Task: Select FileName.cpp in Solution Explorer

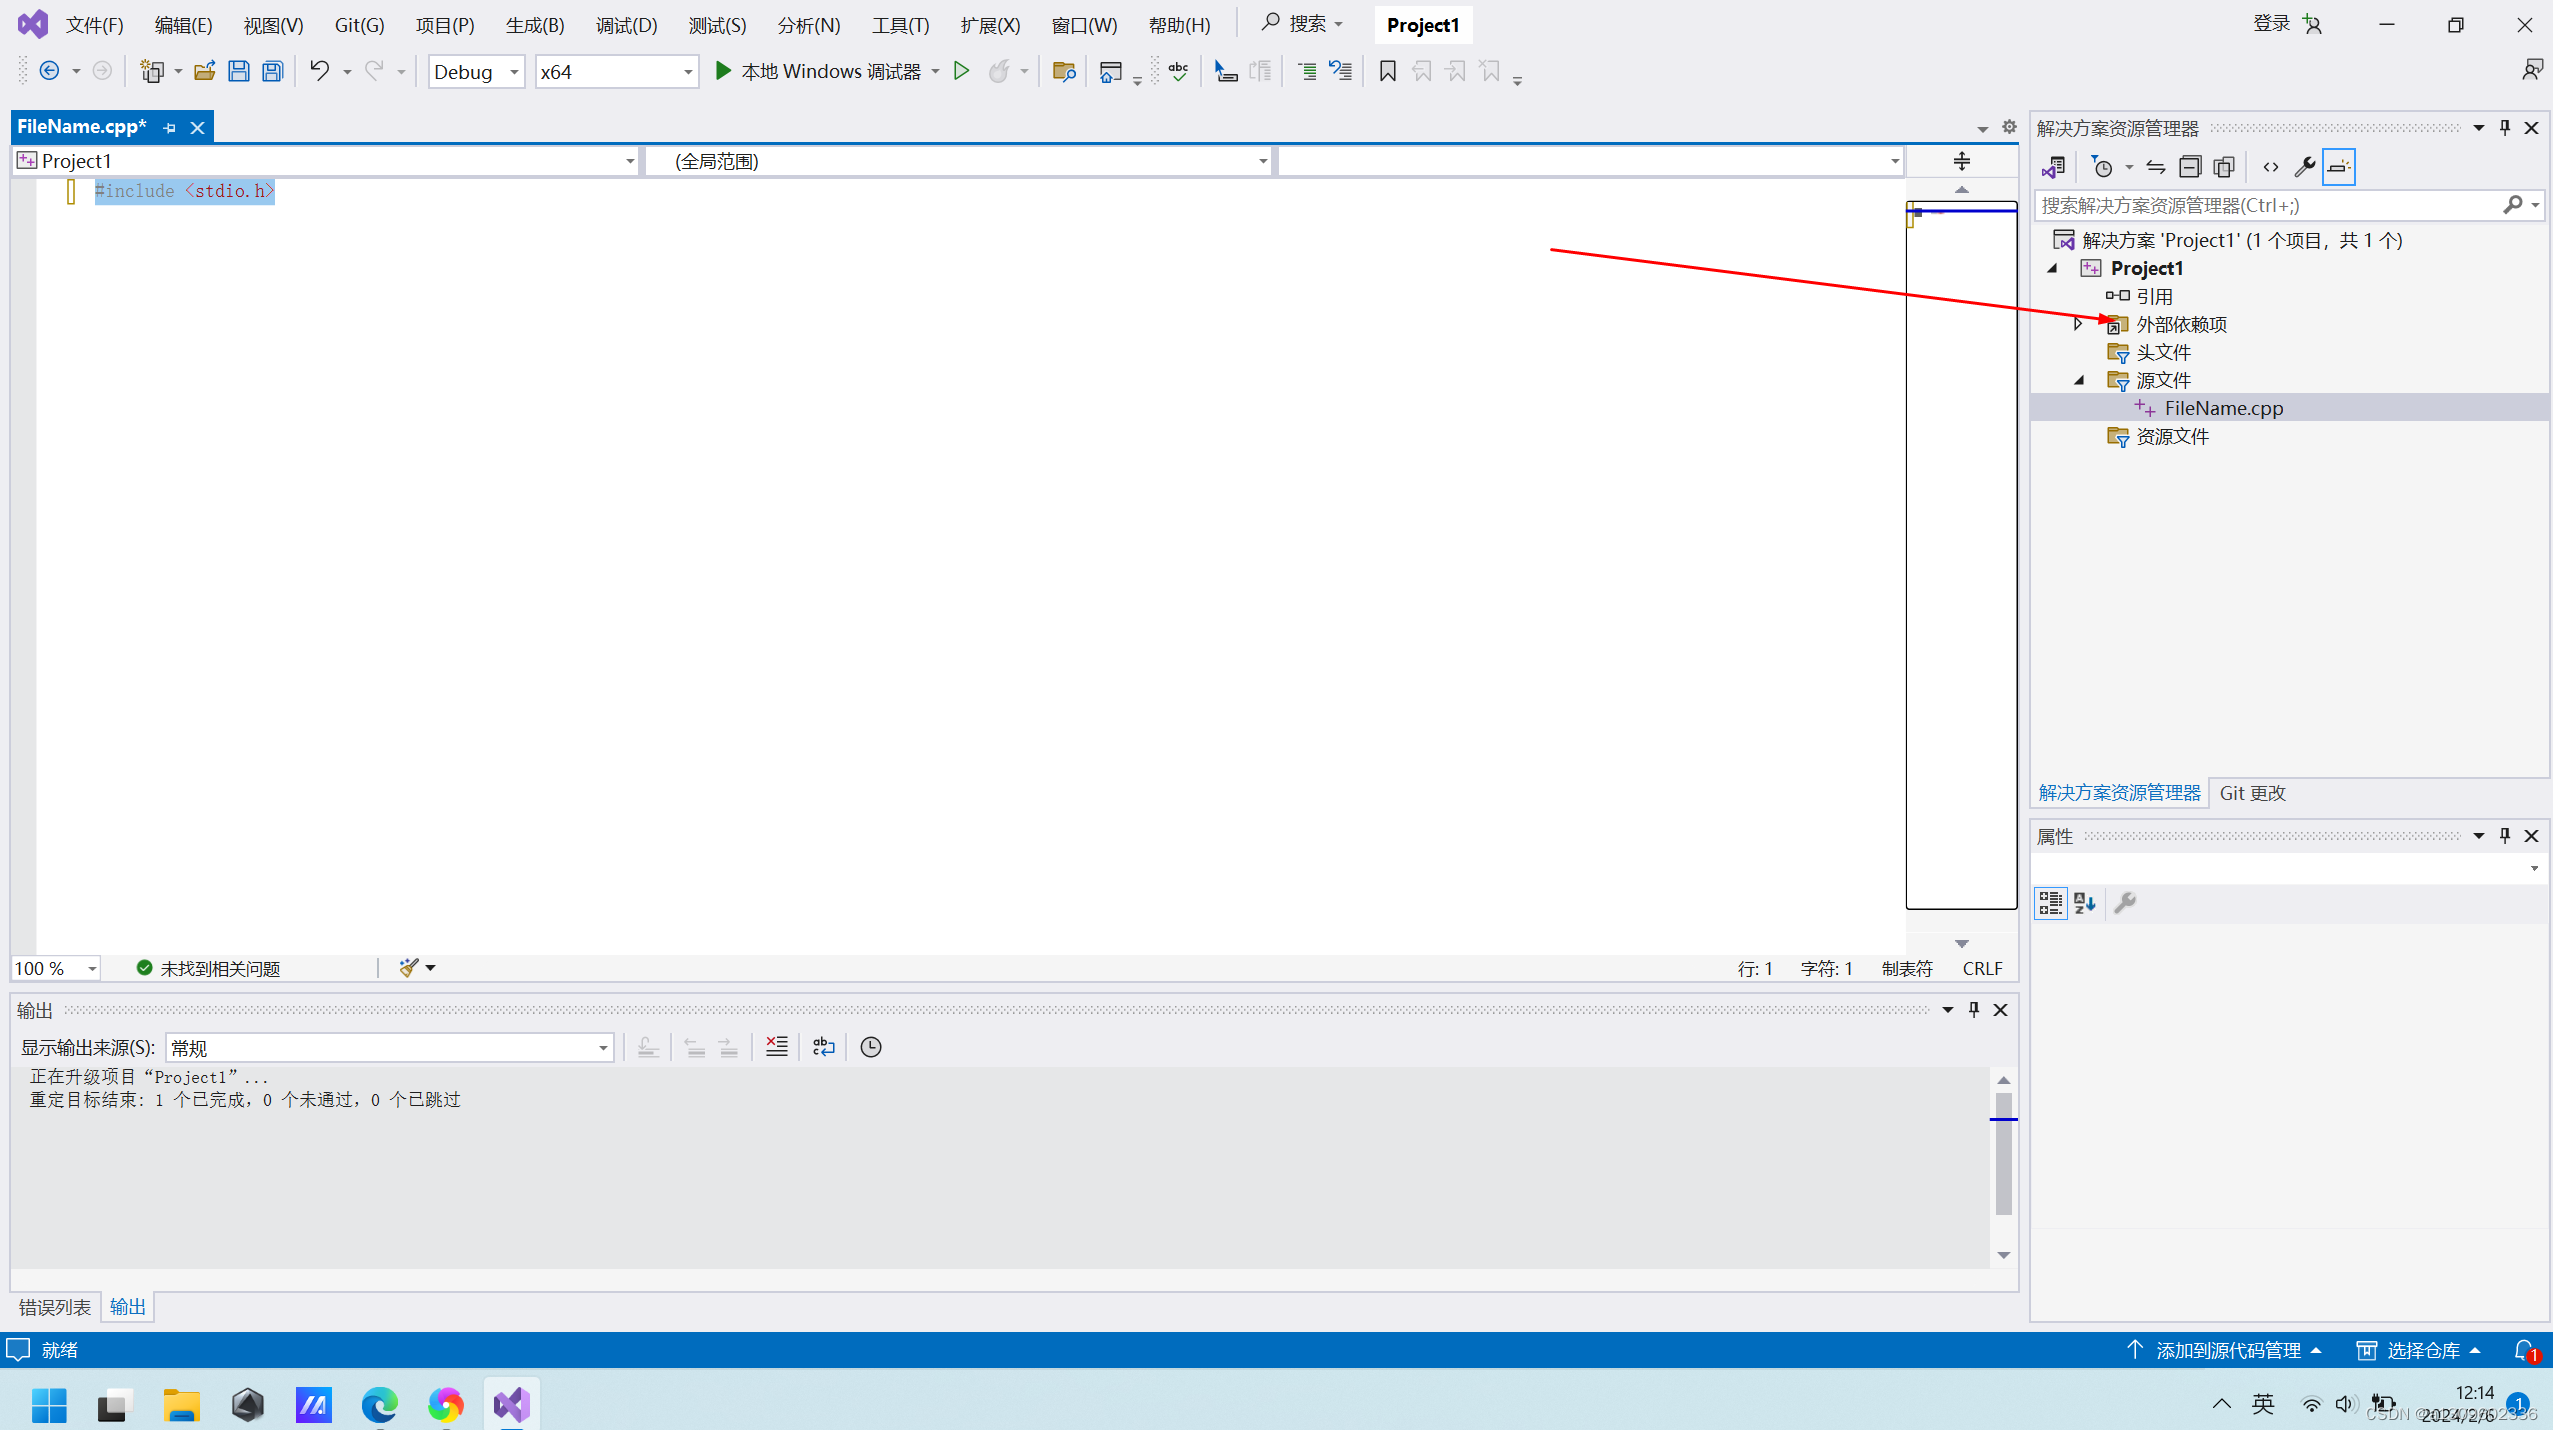Action: point(2227,407)
